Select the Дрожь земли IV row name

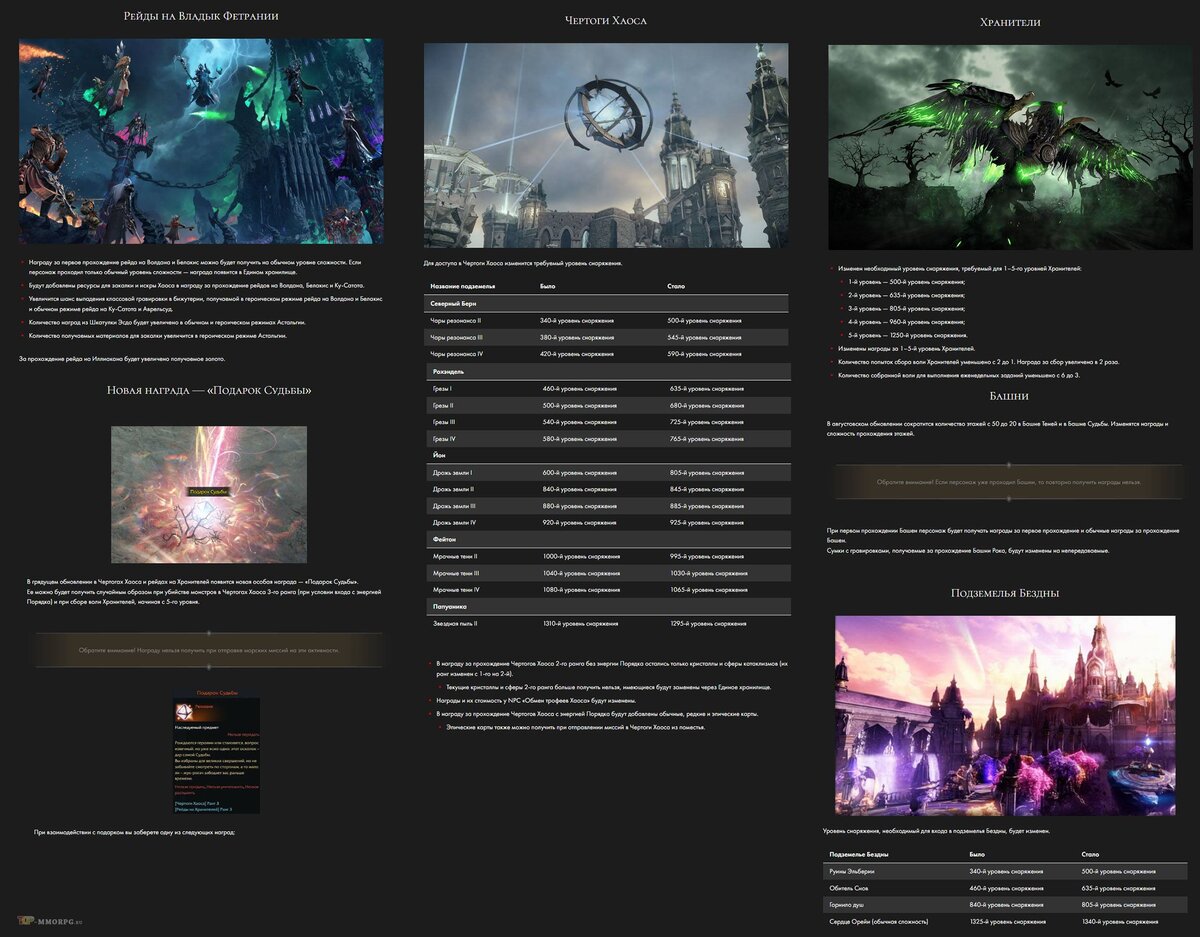pyautogui.click(x=455, y=522)
